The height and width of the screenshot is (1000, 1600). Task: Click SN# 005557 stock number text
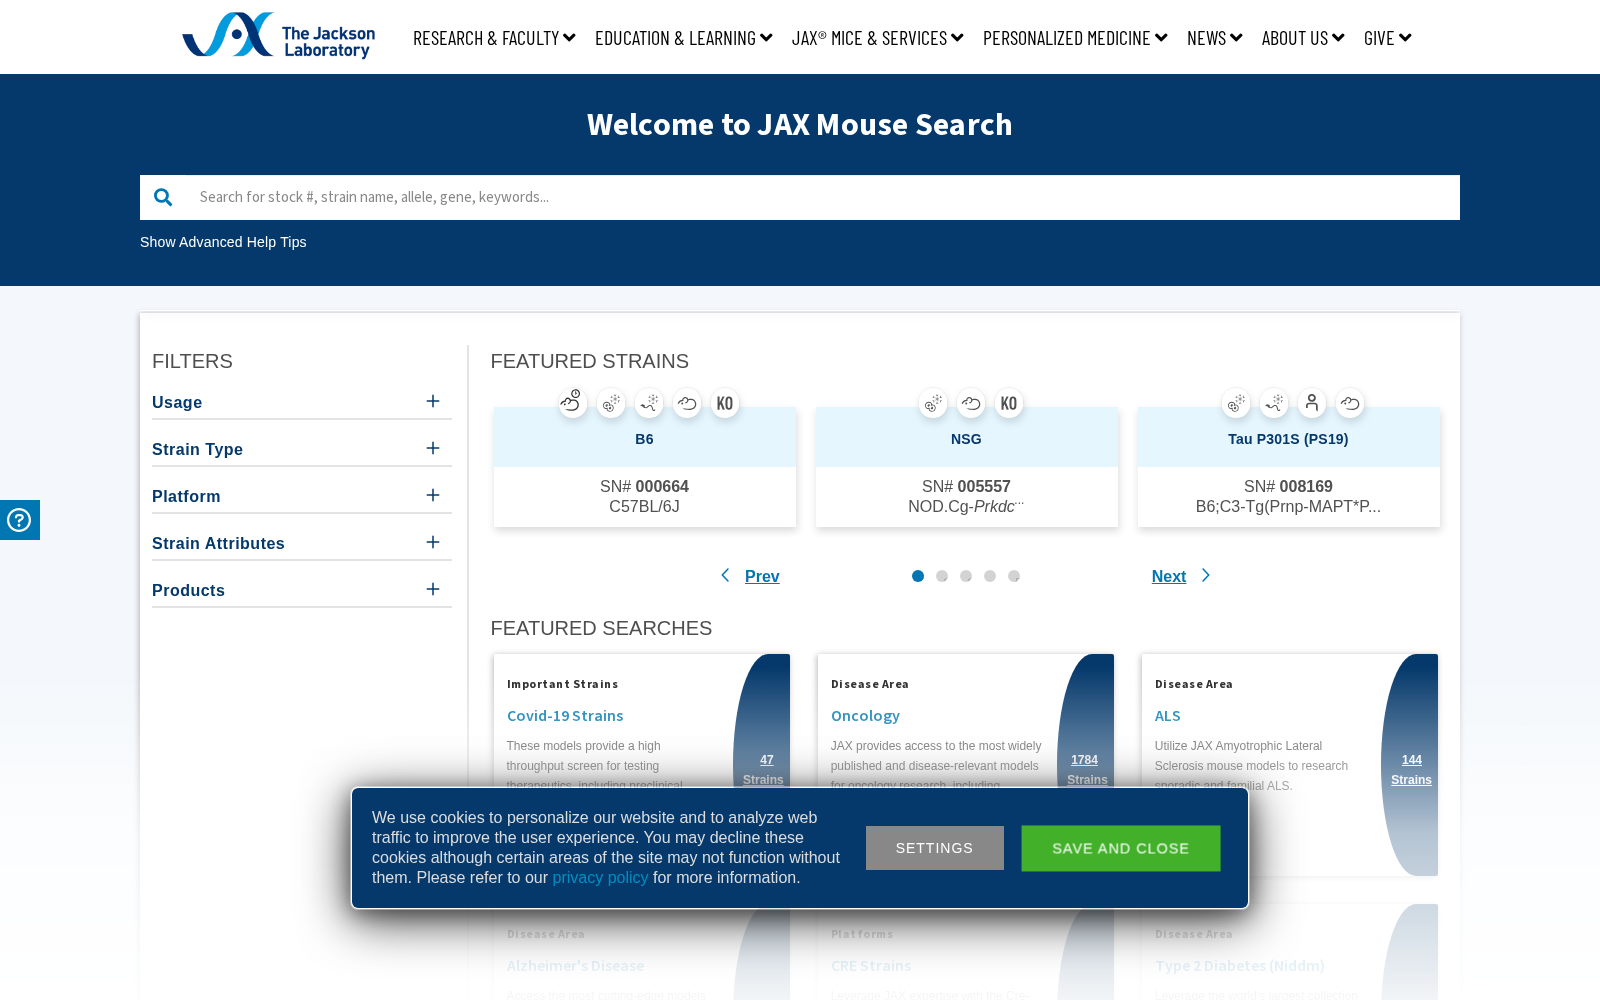tap(966, 487)
